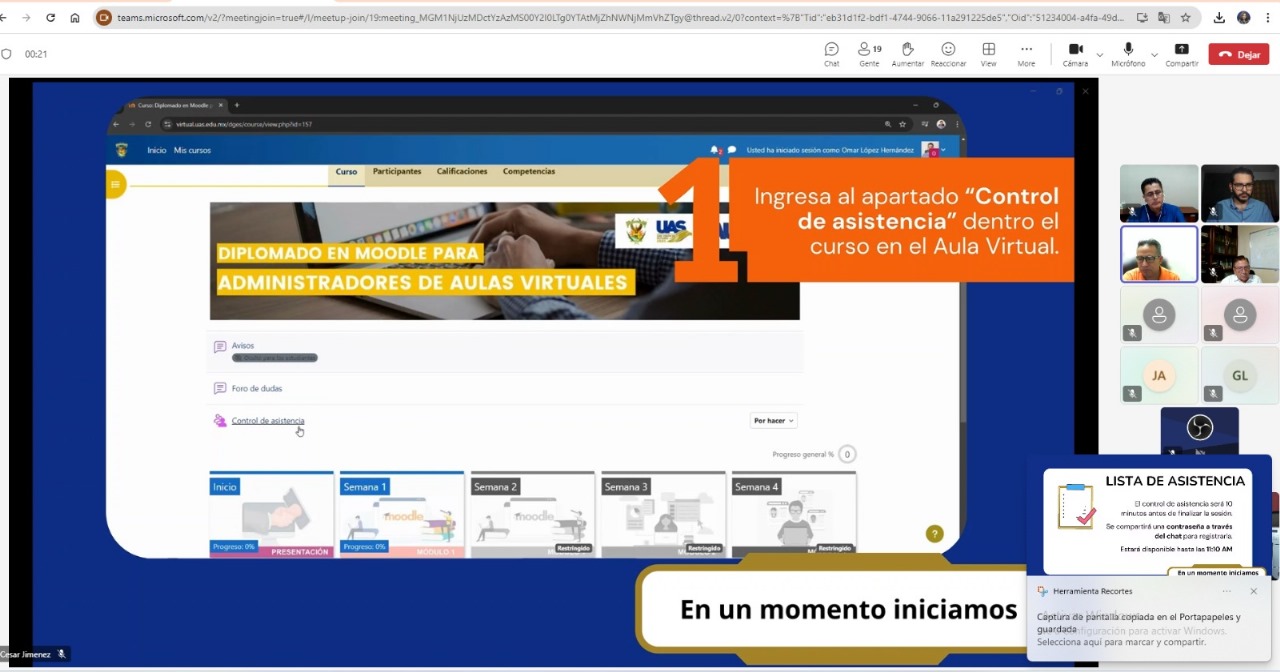The image size is (1280, 672).
Task: Show the Gente participants list
Action: click(x=869, y=54)
